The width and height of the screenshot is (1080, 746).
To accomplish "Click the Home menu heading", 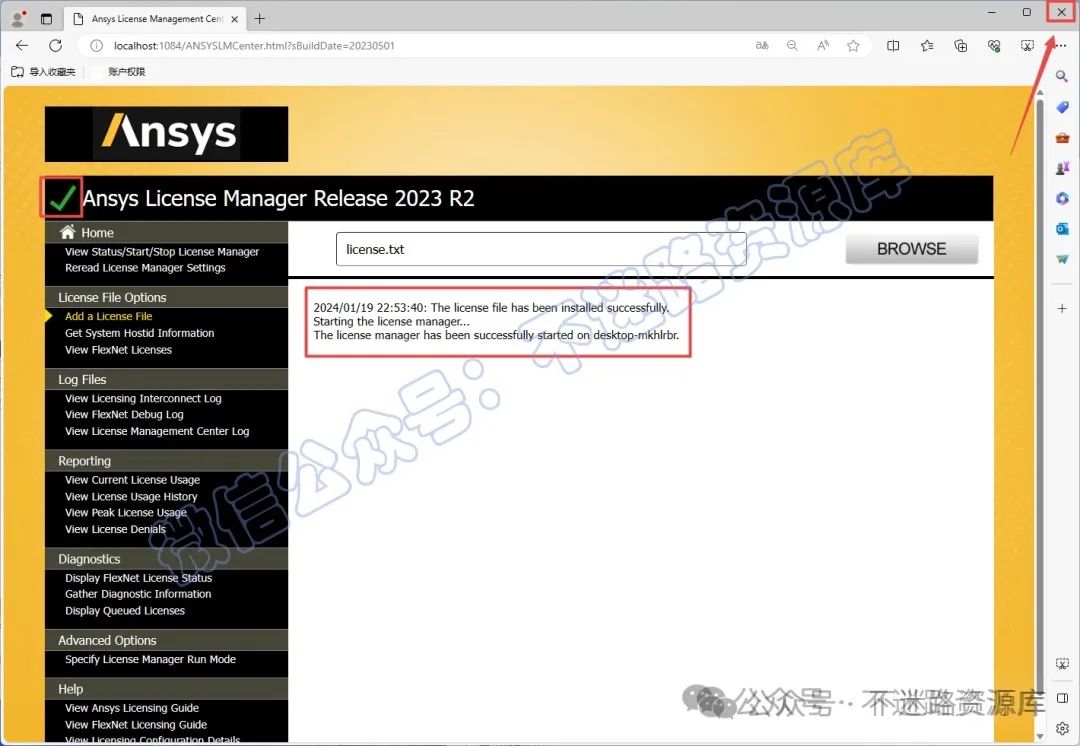I will click(97, 233).
